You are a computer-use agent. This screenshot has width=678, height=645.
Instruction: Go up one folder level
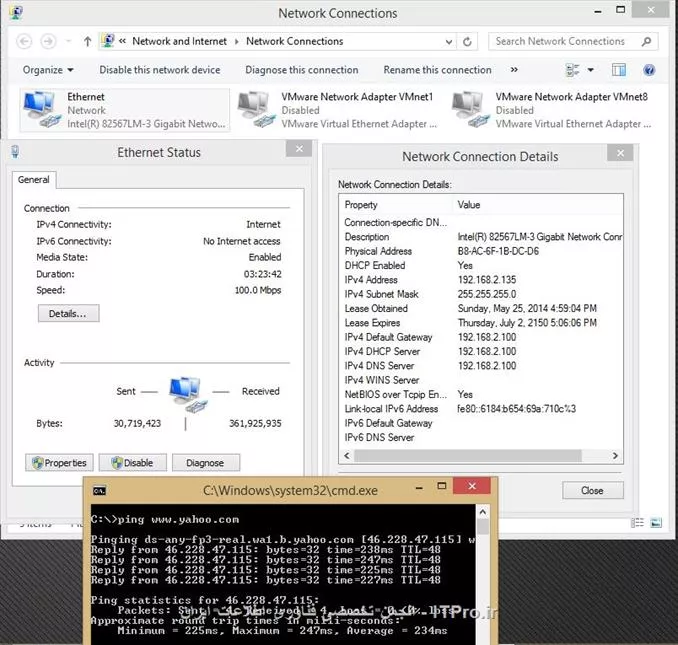(x=87, y=42)
